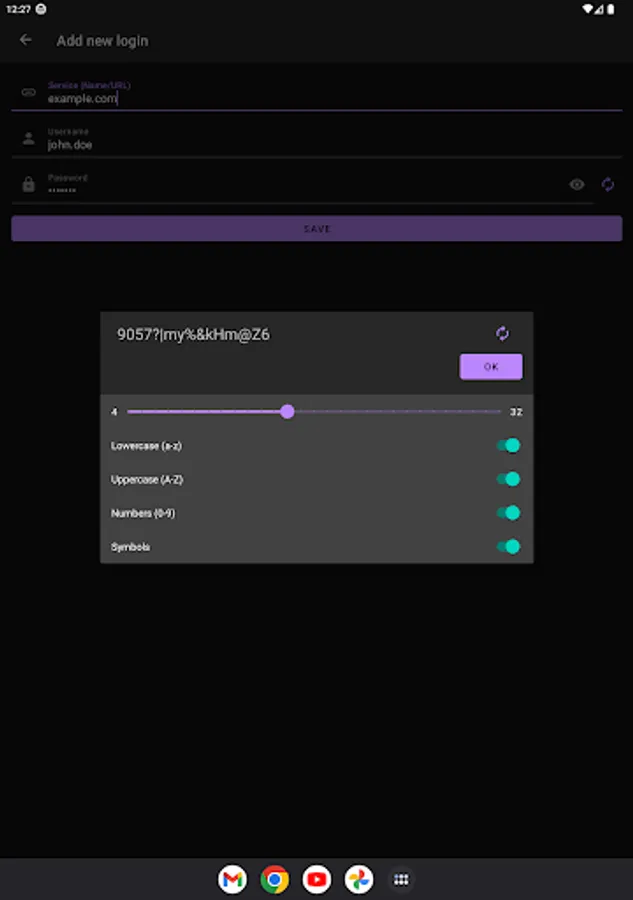The image size is (633, 900).
Task: Focus the Username field with john.doe
Action: point(317,139)
